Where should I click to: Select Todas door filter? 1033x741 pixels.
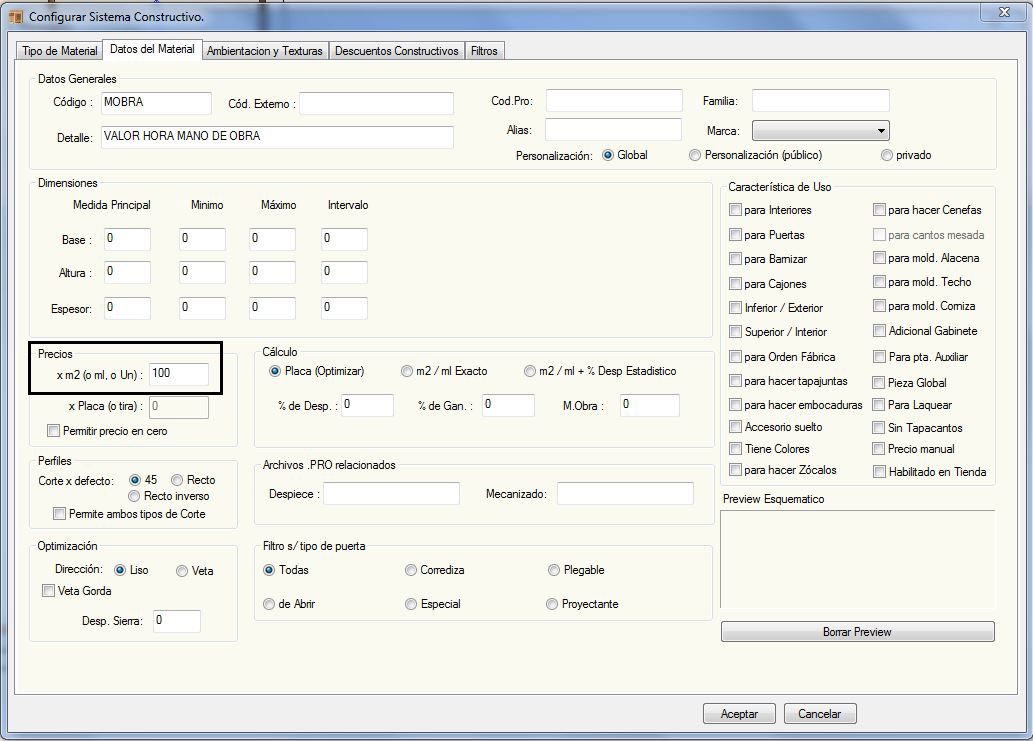(x=269, y=570)
